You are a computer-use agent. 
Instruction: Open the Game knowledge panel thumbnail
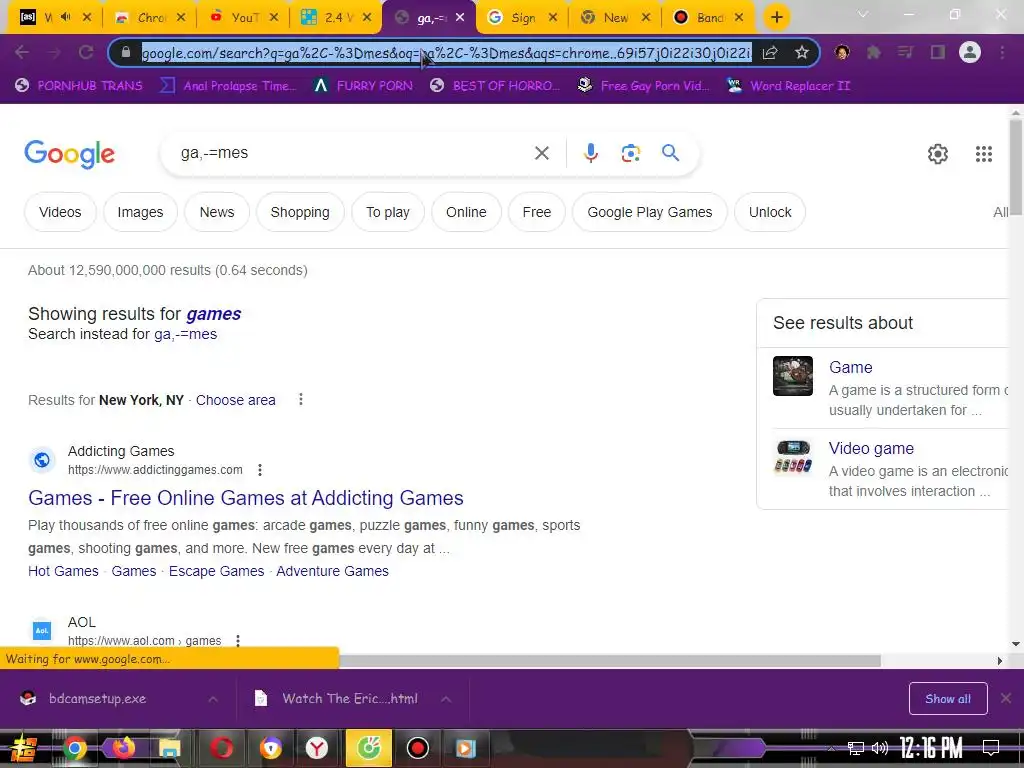(793, 376)
